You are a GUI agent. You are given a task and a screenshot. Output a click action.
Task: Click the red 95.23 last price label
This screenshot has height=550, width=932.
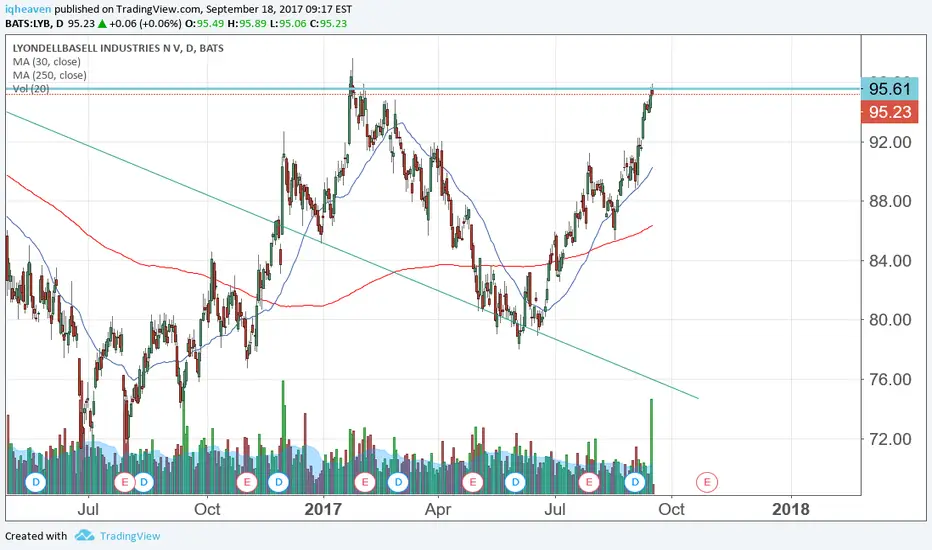pyautogui.click(x=889, y=112)
